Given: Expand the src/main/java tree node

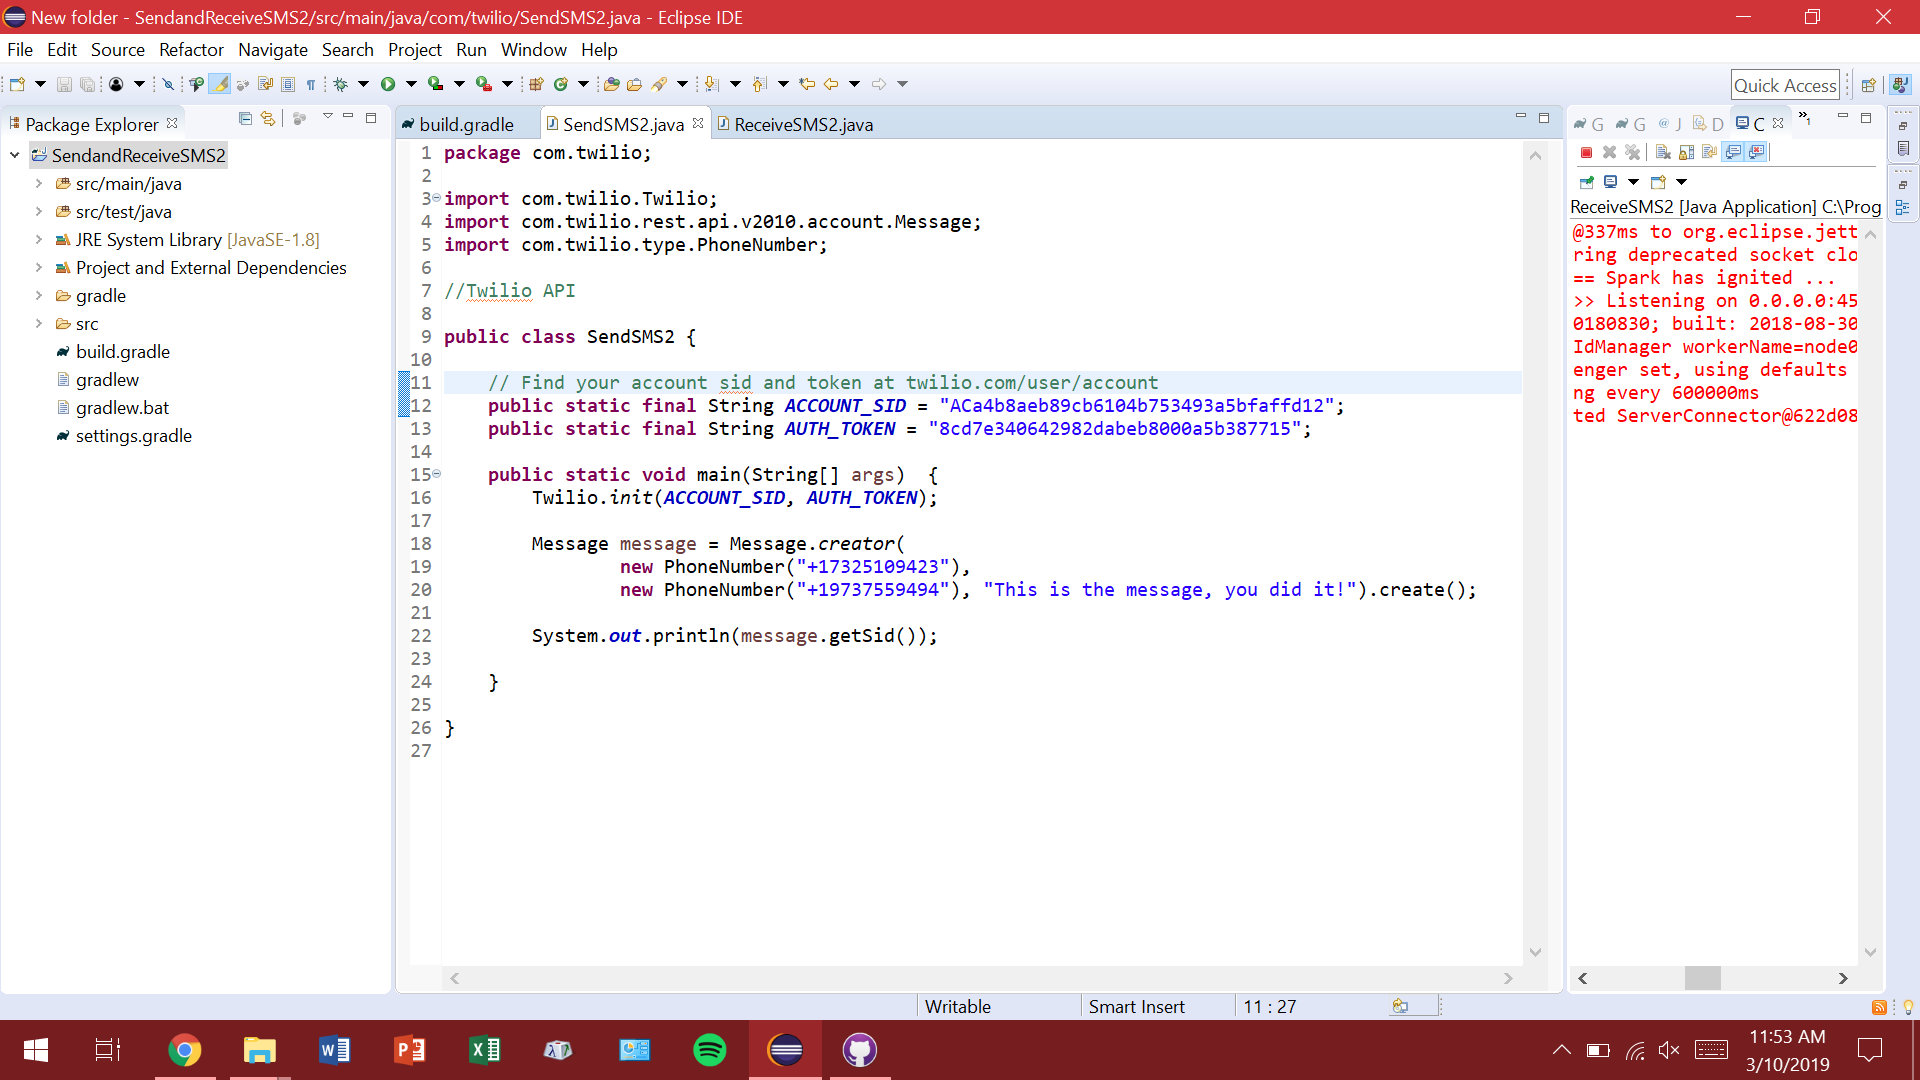Looking at the screenshot, I should (x=38, y=184).
